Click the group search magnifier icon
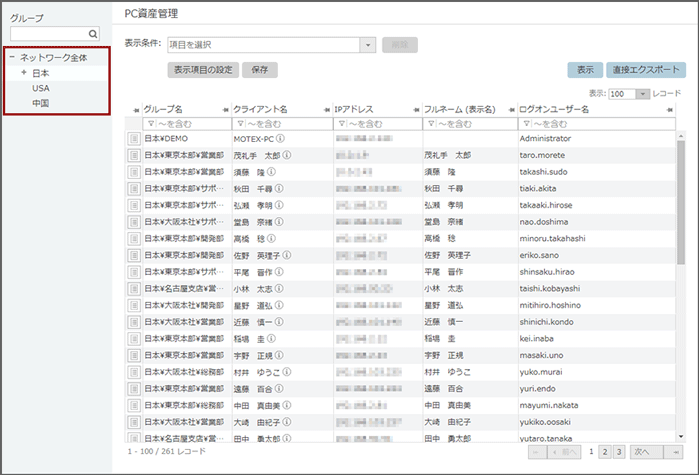Screen dimensions: 699x475 coord(93,34)
